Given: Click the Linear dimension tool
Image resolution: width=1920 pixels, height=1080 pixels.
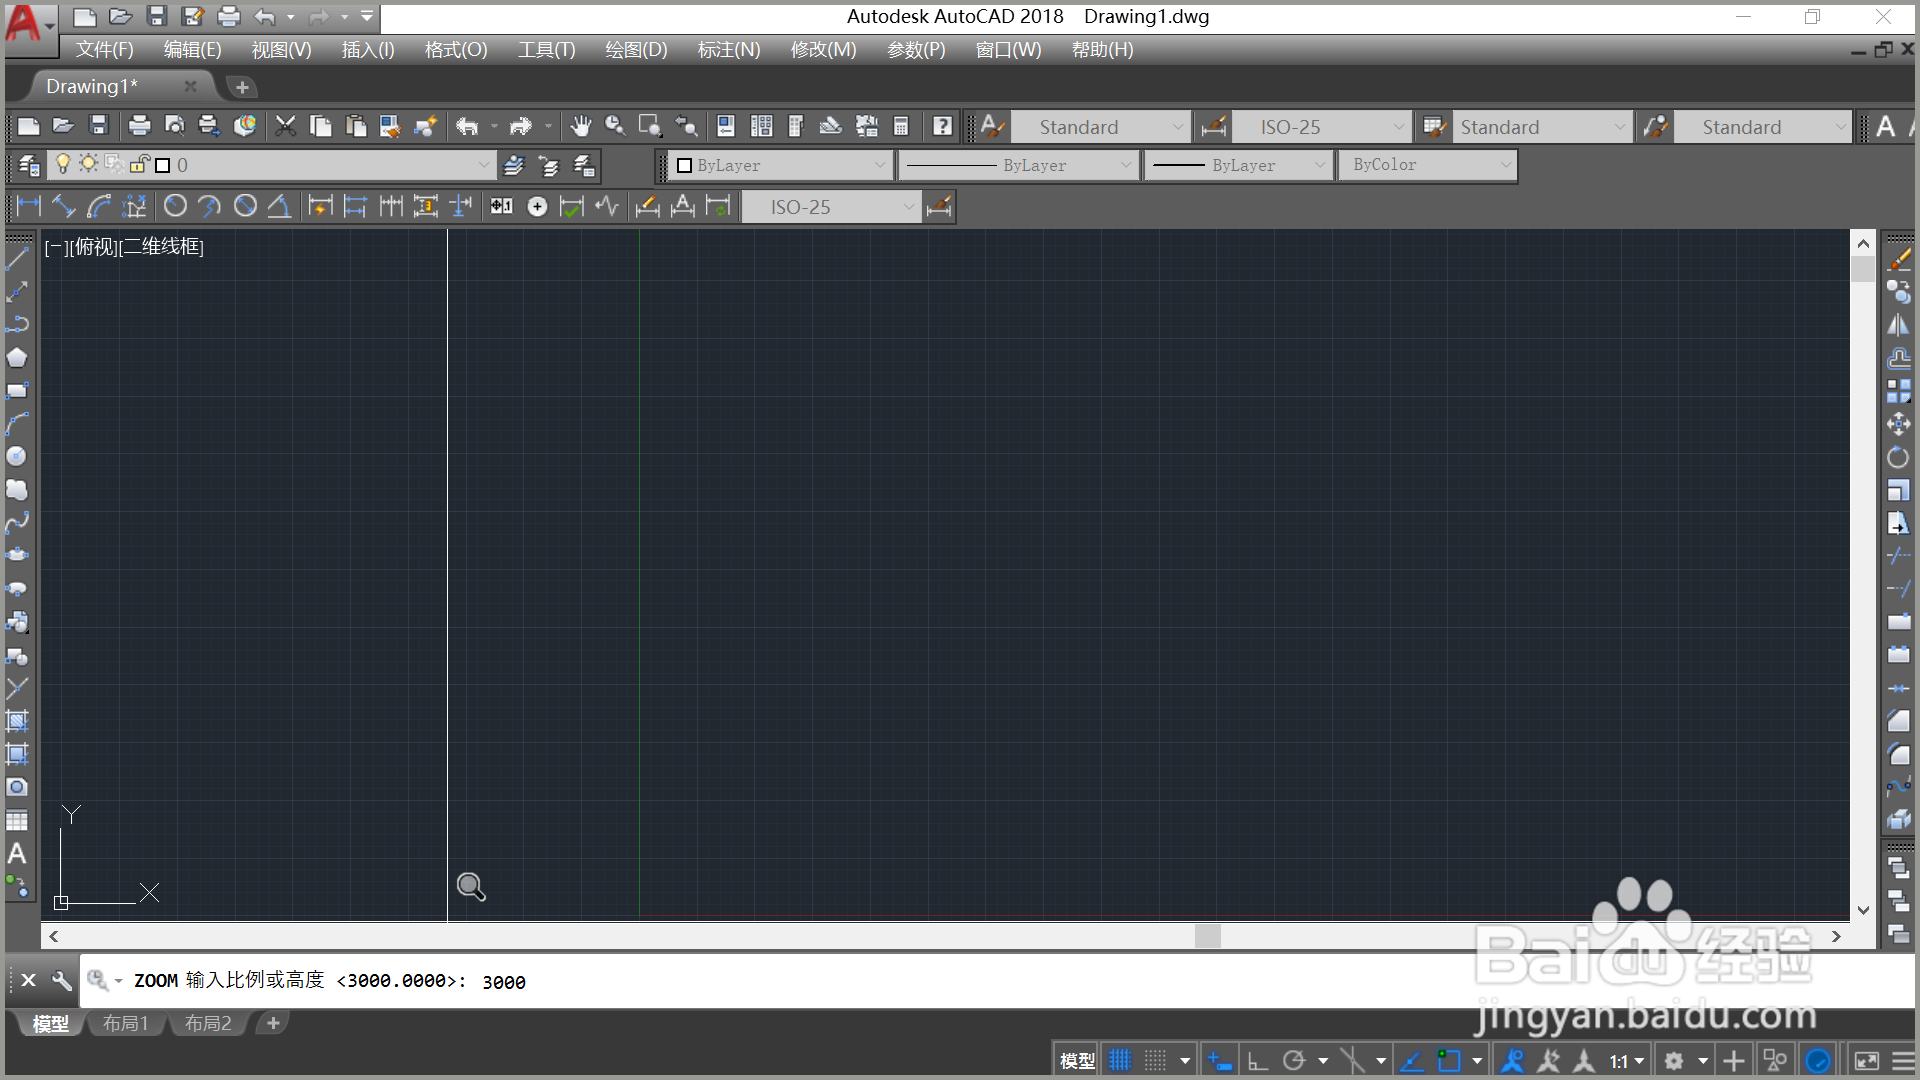Looking at the screenshot, I should pyautogui.click(x=28, y=207).
